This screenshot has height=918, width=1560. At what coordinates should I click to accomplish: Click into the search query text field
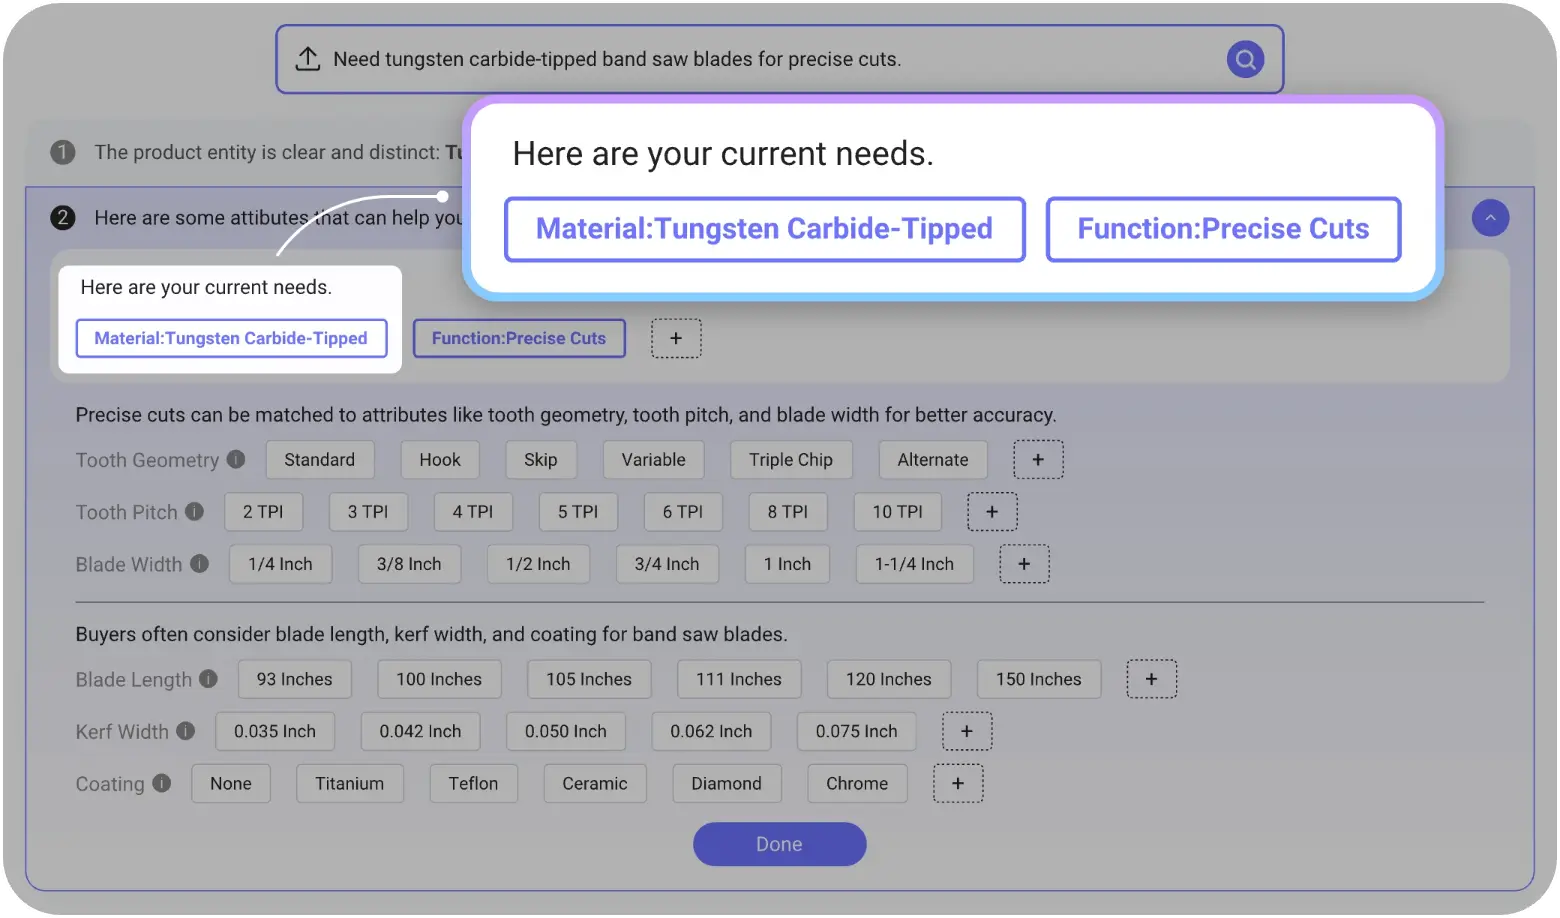pos(760,59)
